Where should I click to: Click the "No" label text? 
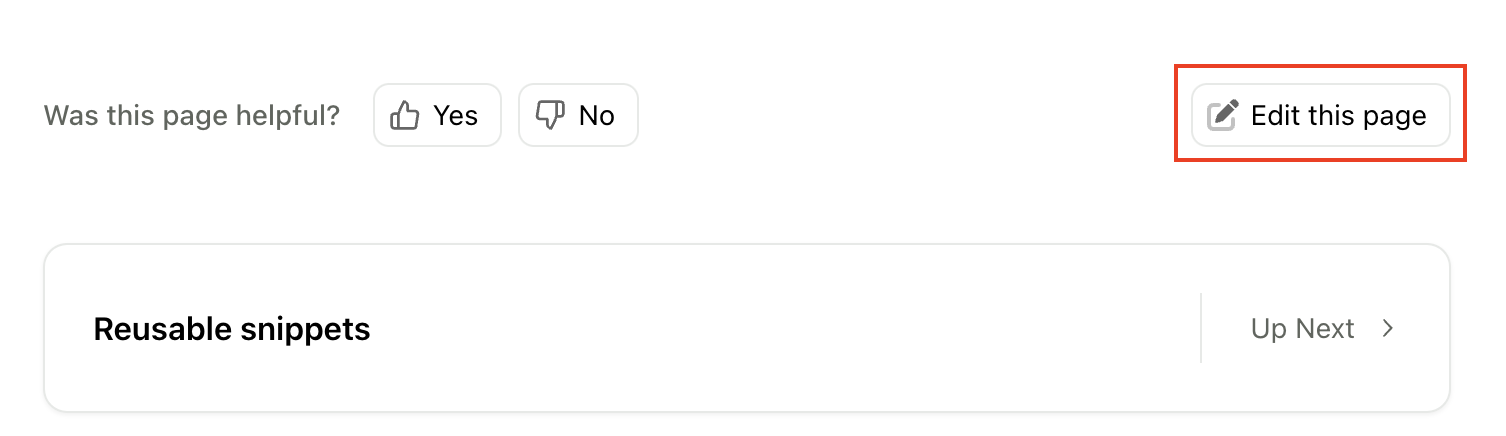pyautogui.click(x=596, y=116)
